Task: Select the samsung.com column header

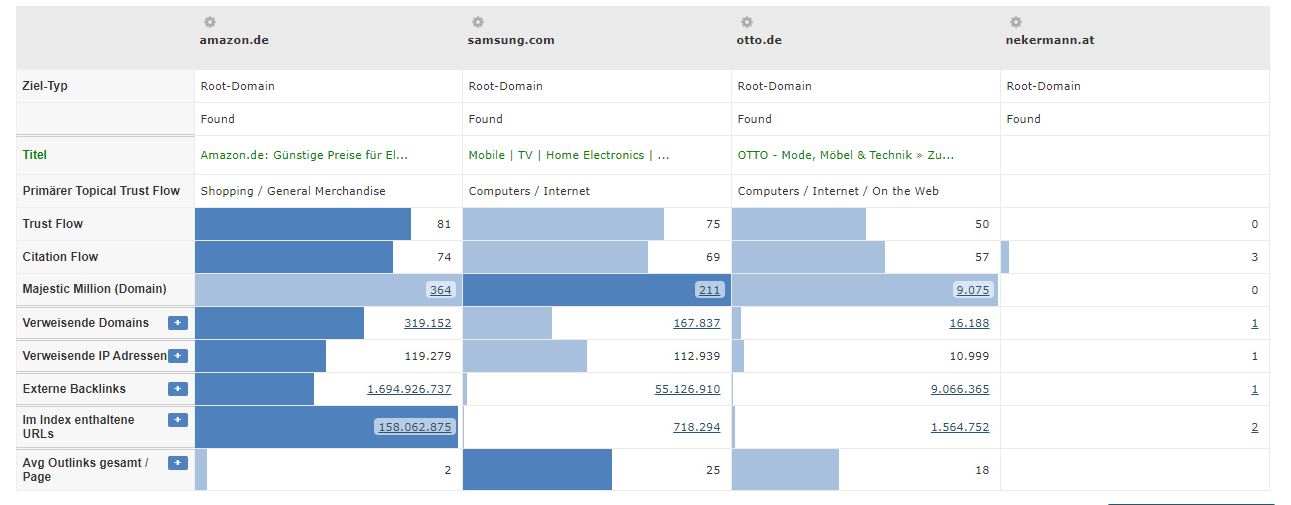Action: (x=511, y=41)
